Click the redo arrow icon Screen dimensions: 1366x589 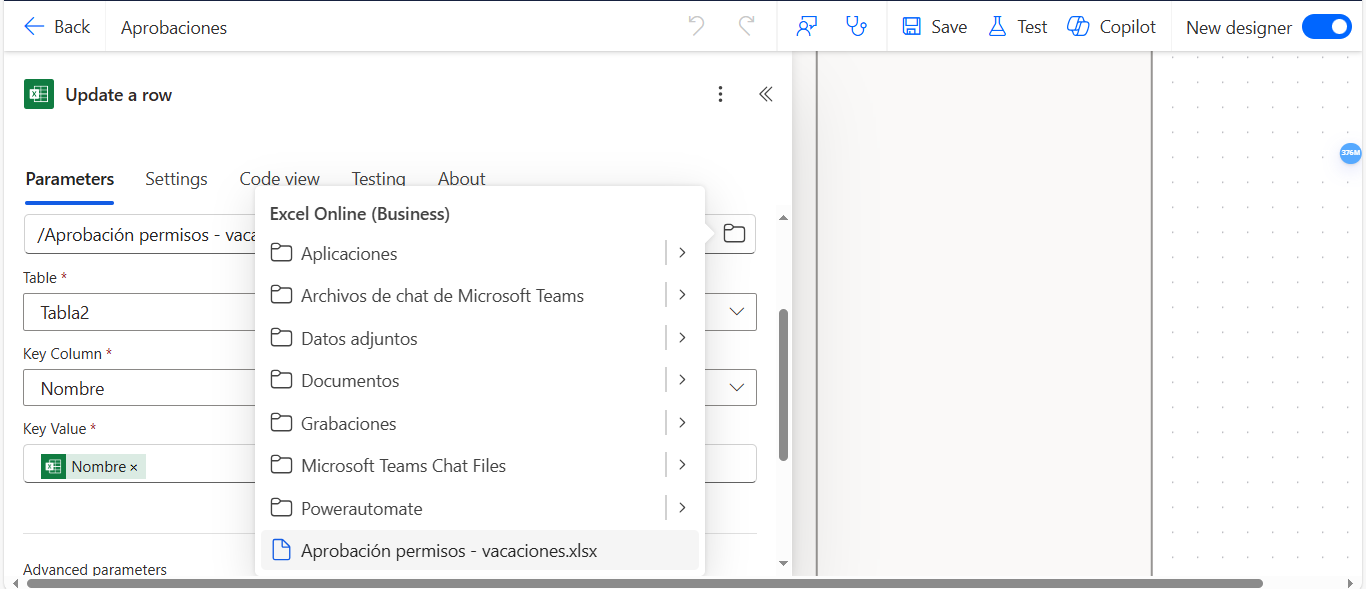[746, 27]
